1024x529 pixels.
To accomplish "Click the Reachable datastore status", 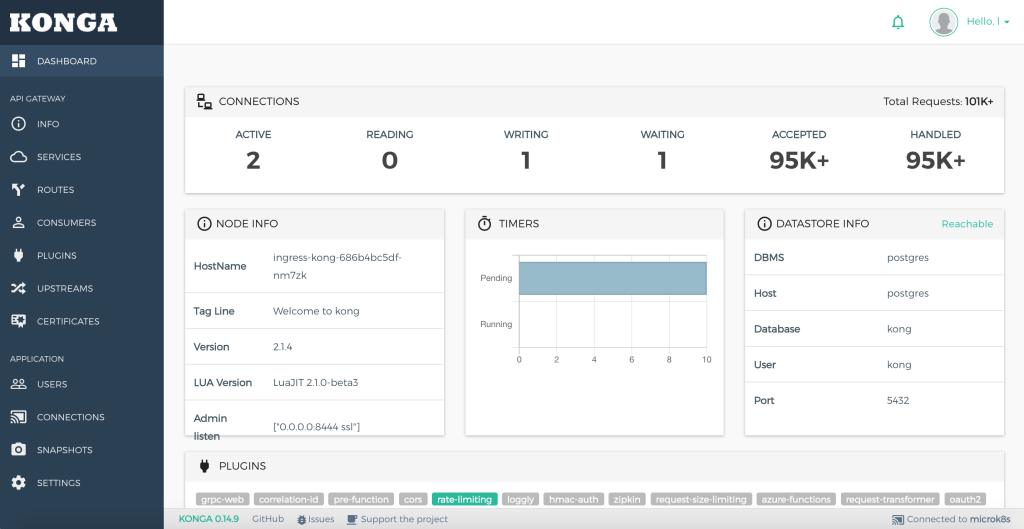I will (x=967, y=224).
